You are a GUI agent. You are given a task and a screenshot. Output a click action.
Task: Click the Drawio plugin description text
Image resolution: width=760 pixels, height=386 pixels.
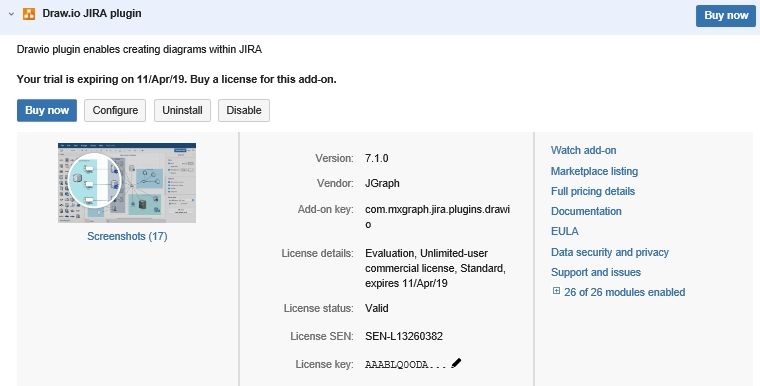click(x=139, y=49)
